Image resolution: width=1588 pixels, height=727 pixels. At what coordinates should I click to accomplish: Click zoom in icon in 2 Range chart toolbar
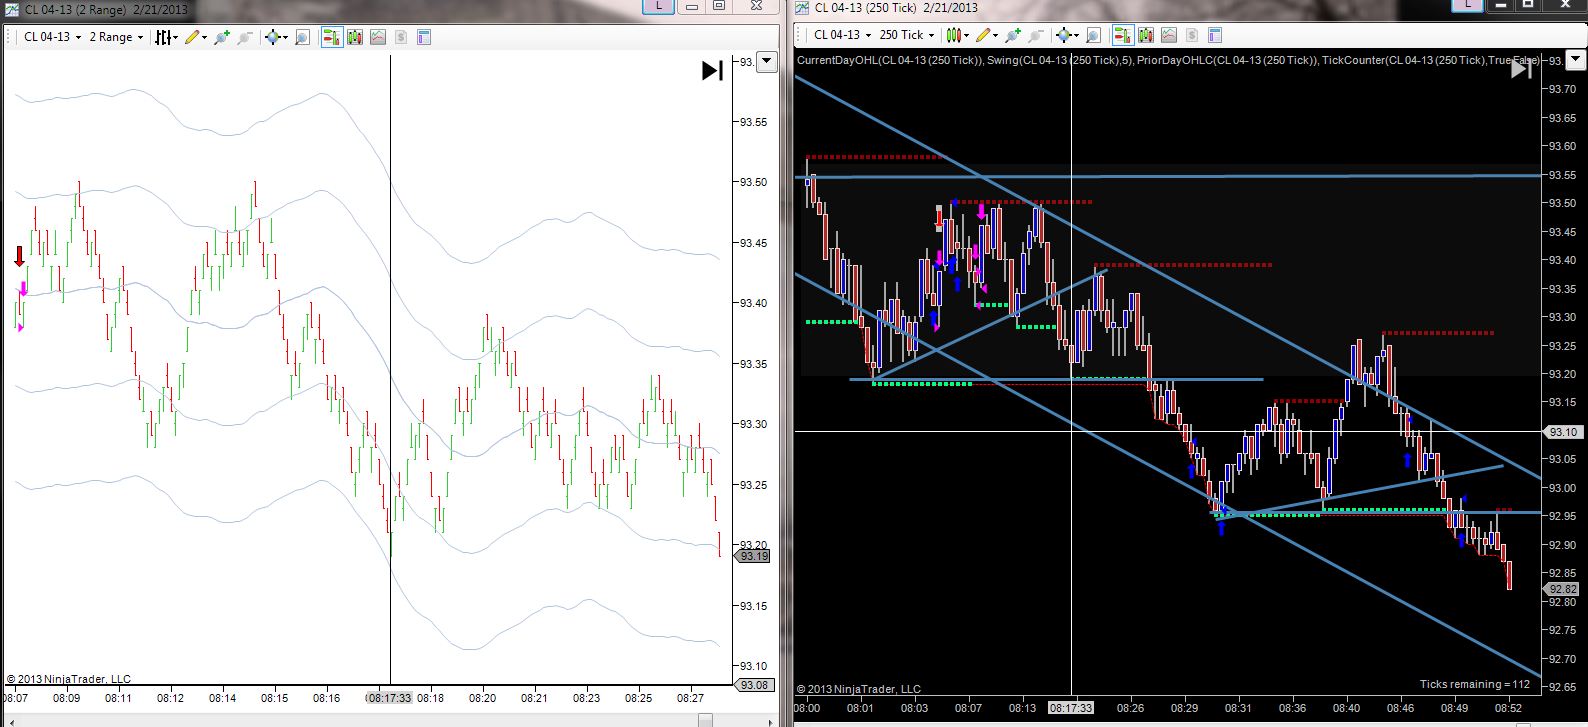221,37
